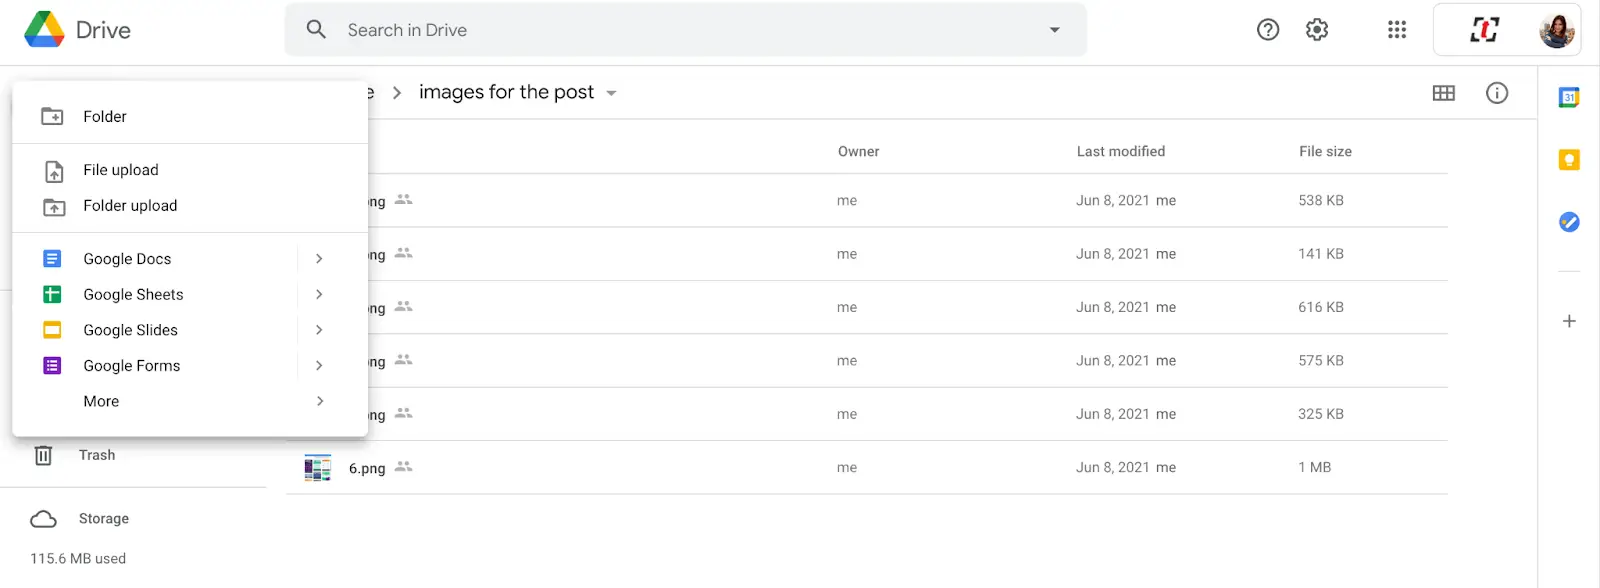Click the owner 'me' in the 1 MB row
1600x588 pixels.
click(847, 467)
